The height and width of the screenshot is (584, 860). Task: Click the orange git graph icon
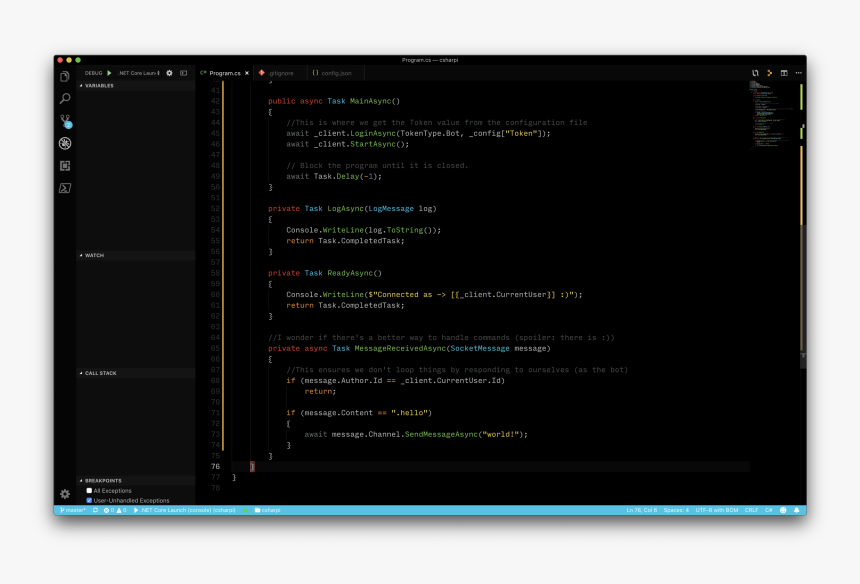pyautogui.click(x=770, y=73)
